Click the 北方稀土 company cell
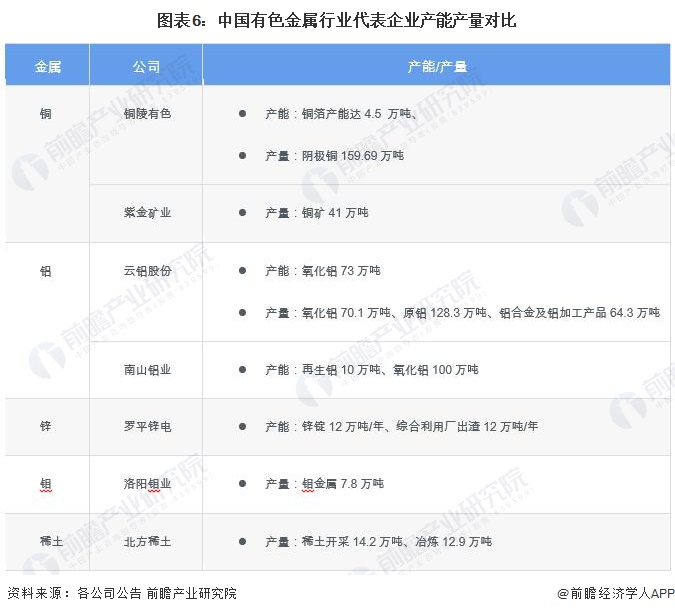Screen dimensions: 675x614 coord(147,541)
